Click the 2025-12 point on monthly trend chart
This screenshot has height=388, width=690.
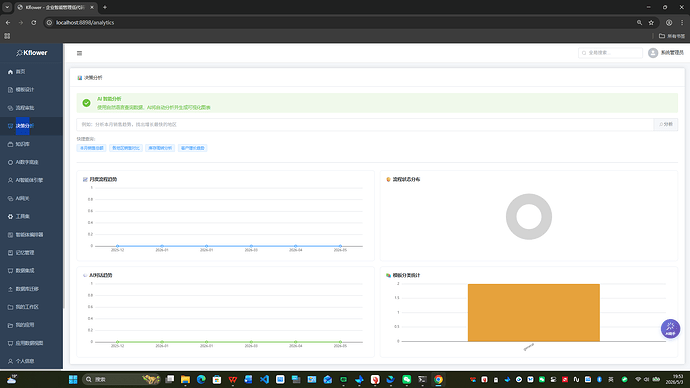click(117, 246)
